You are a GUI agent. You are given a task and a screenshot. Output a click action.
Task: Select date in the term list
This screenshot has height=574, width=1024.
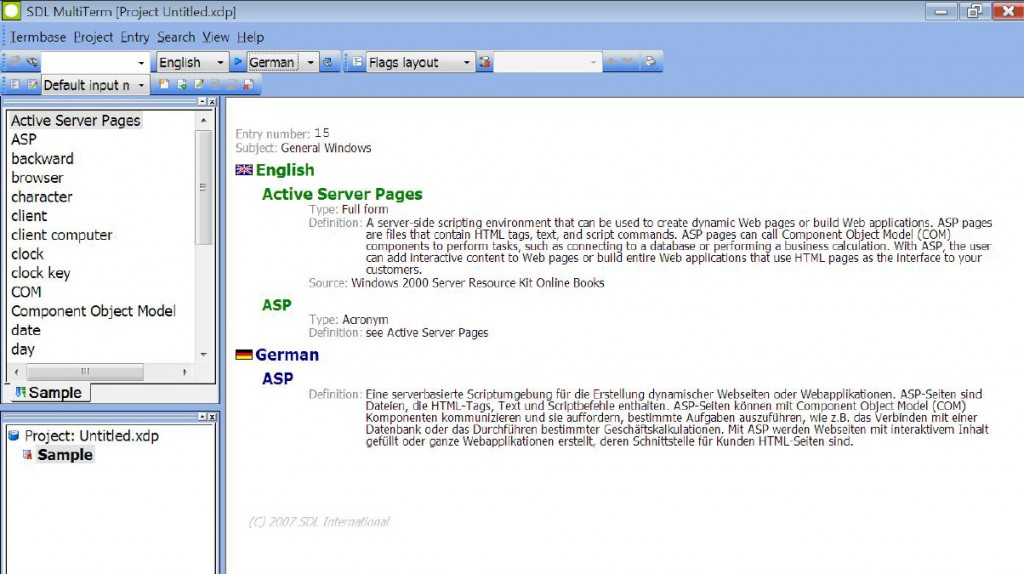click(25, 330)
